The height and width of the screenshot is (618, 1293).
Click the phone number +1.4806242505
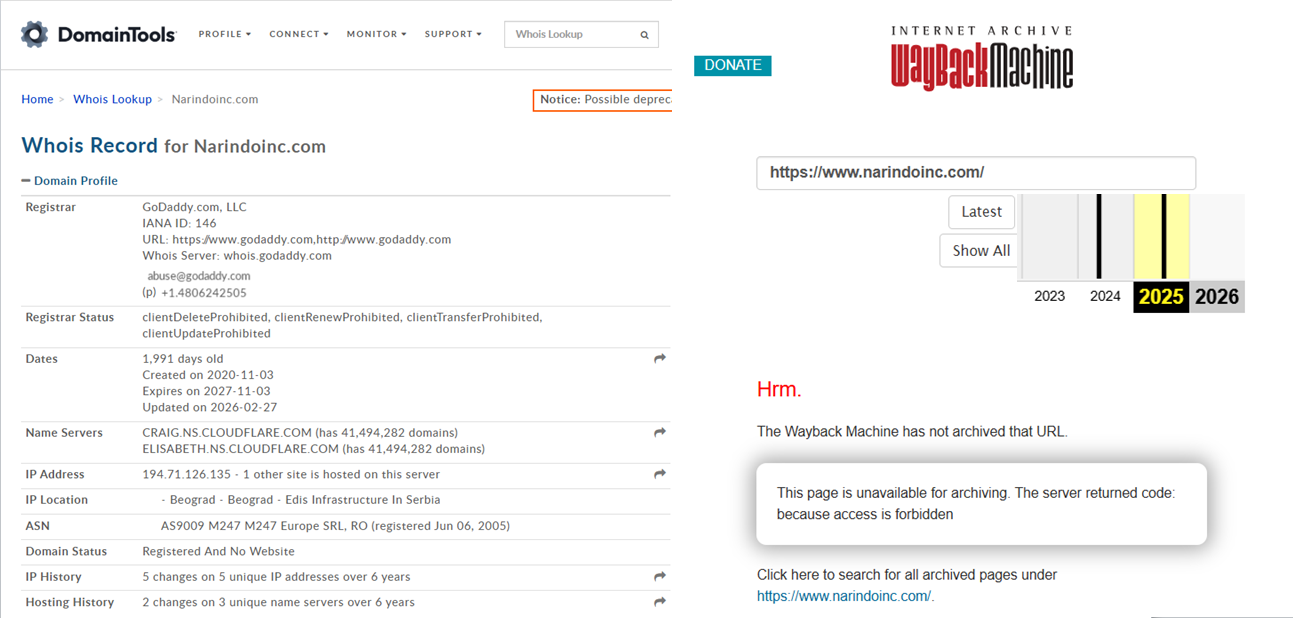coord(203,293)
